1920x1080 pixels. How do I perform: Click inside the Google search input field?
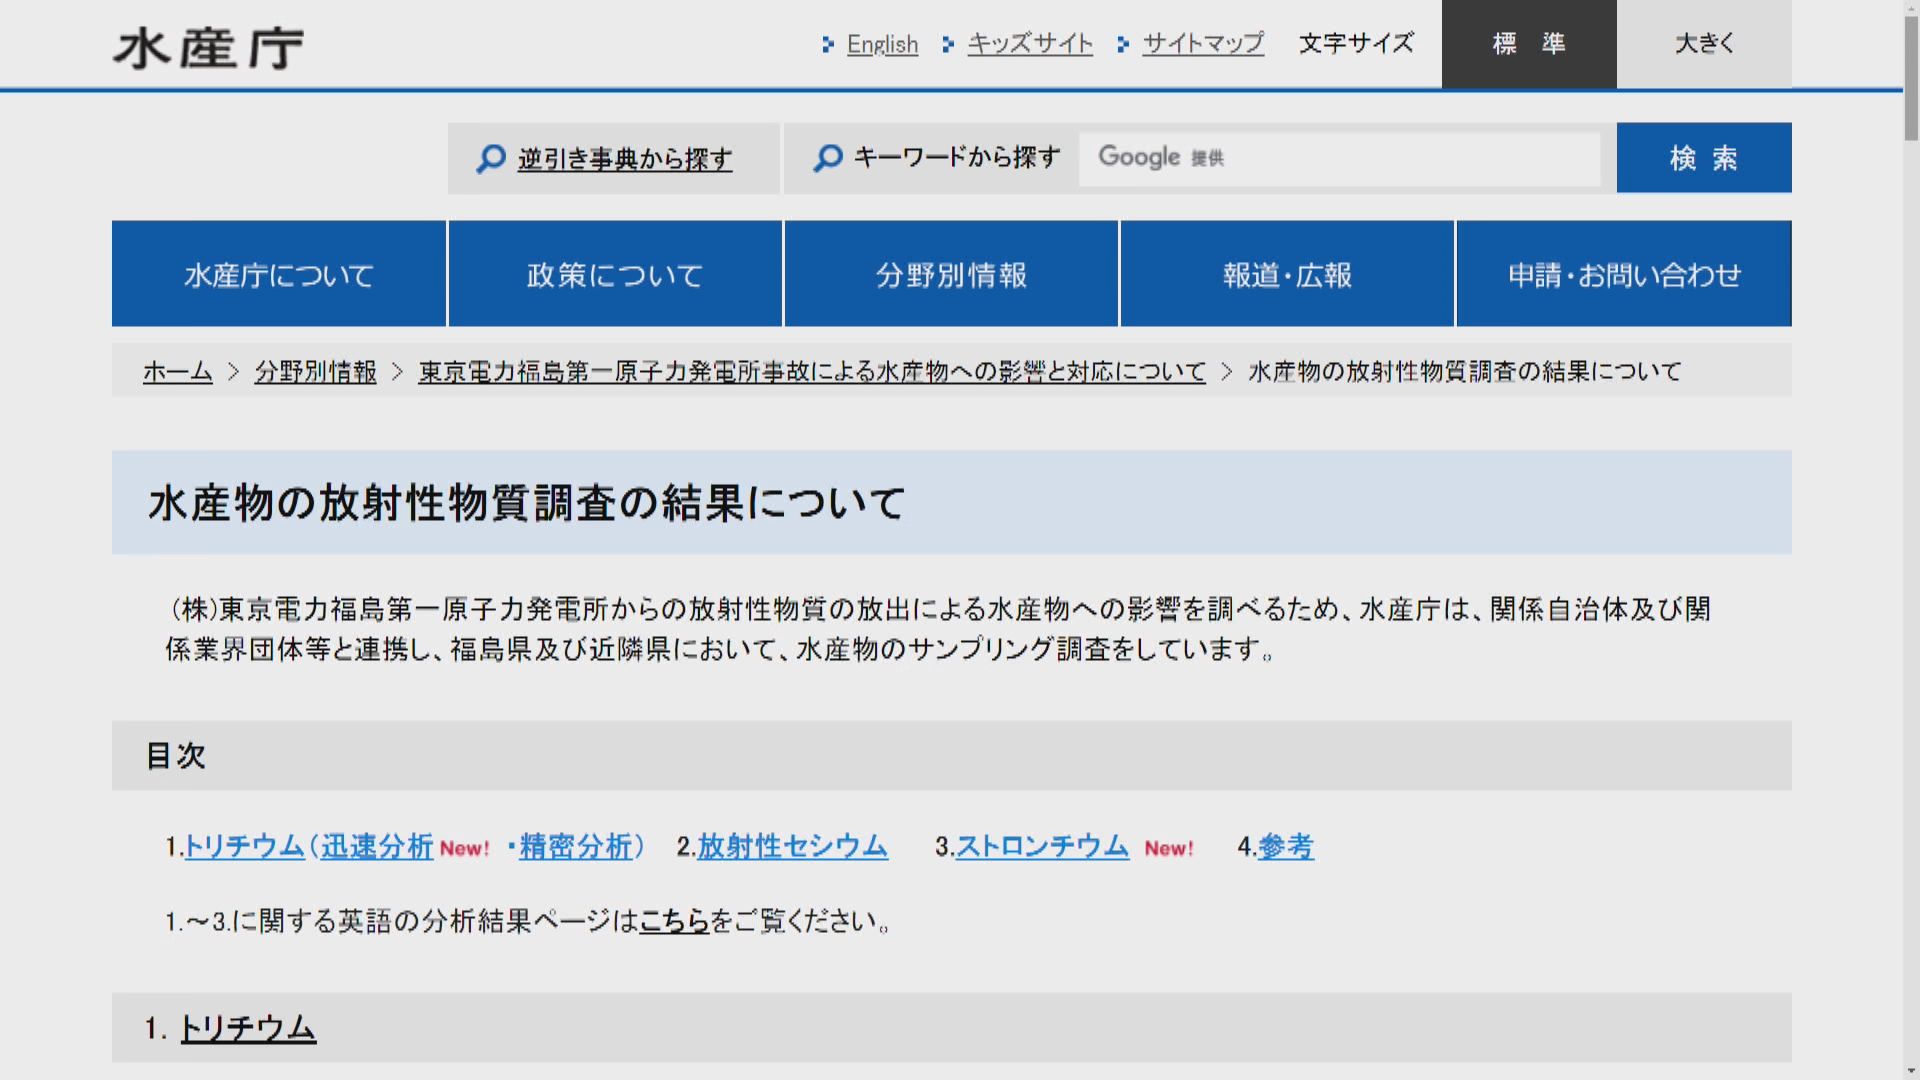1350,157
